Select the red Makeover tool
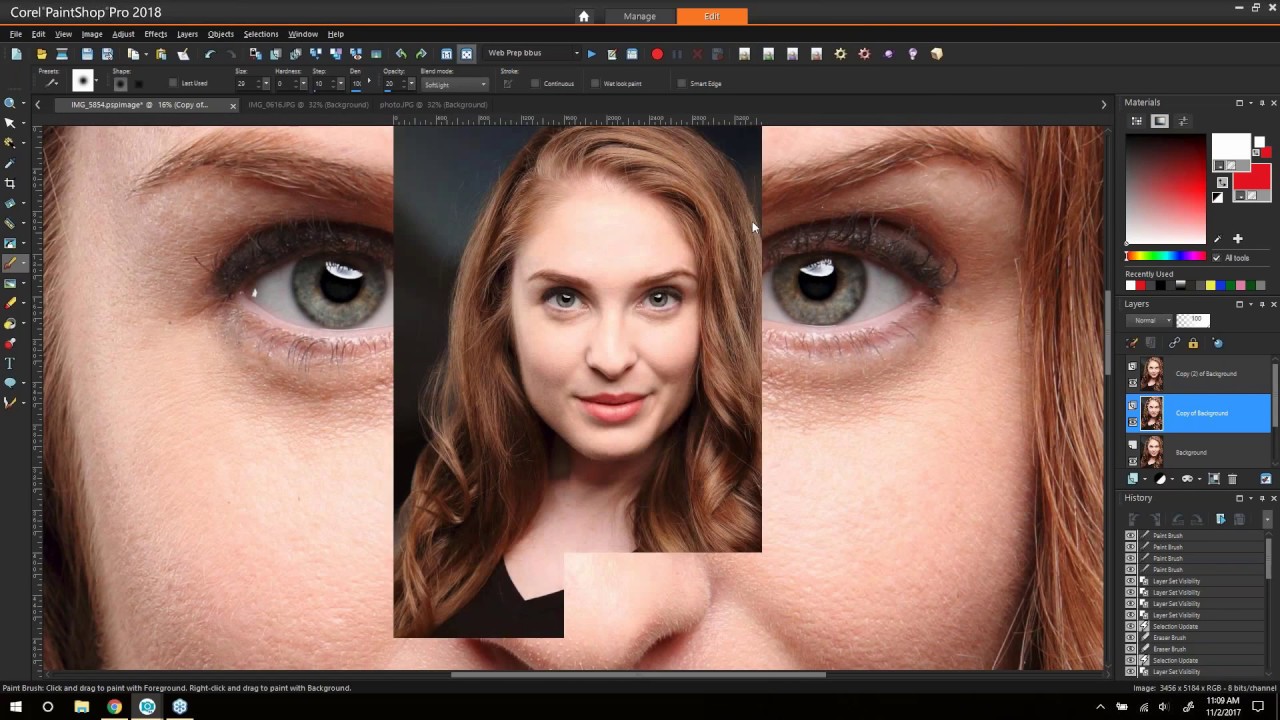Viewport: 1280px width, 720px height. (x=10, y=343)
